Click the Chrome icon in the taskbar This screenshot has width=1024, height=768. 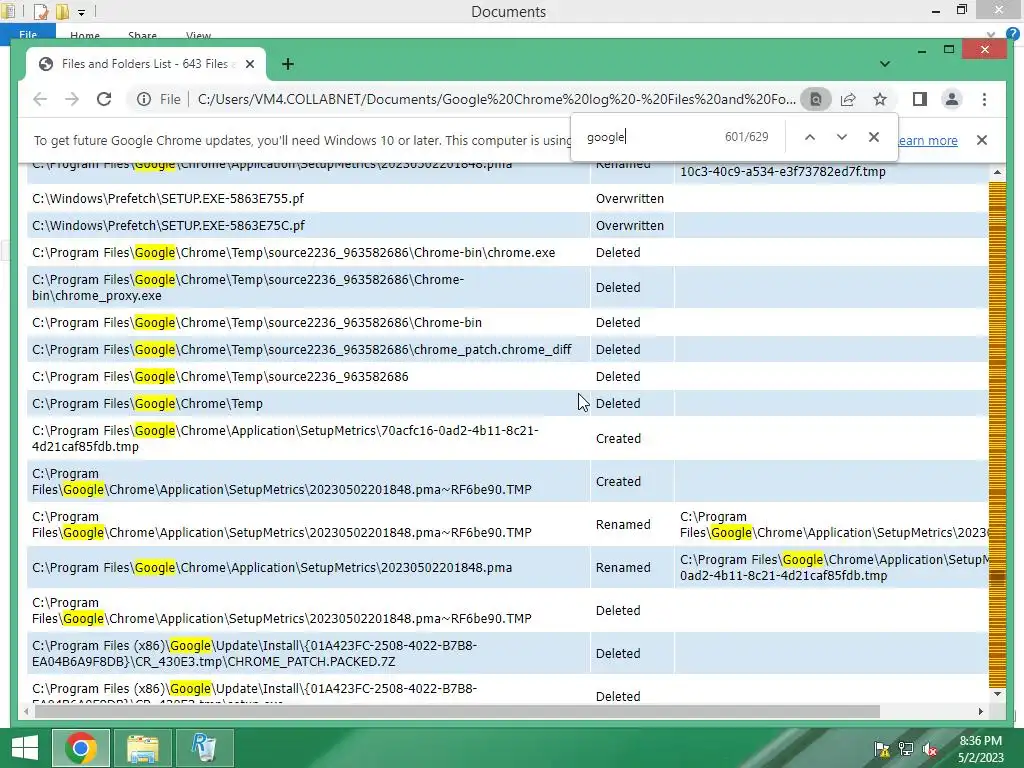pyautogui.click(x=80, y=748)
